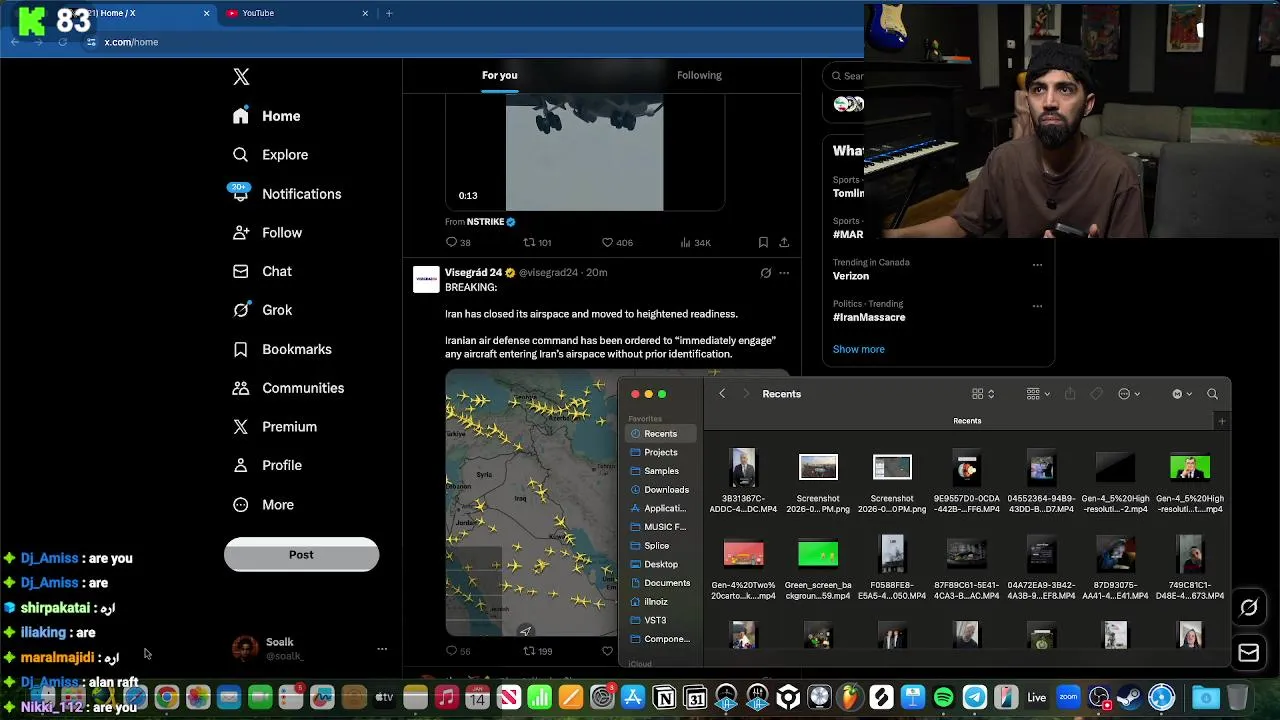Switch to the YouTube browser tab
The width and height of the screenshot is (1280, 720).
[295, 13]
